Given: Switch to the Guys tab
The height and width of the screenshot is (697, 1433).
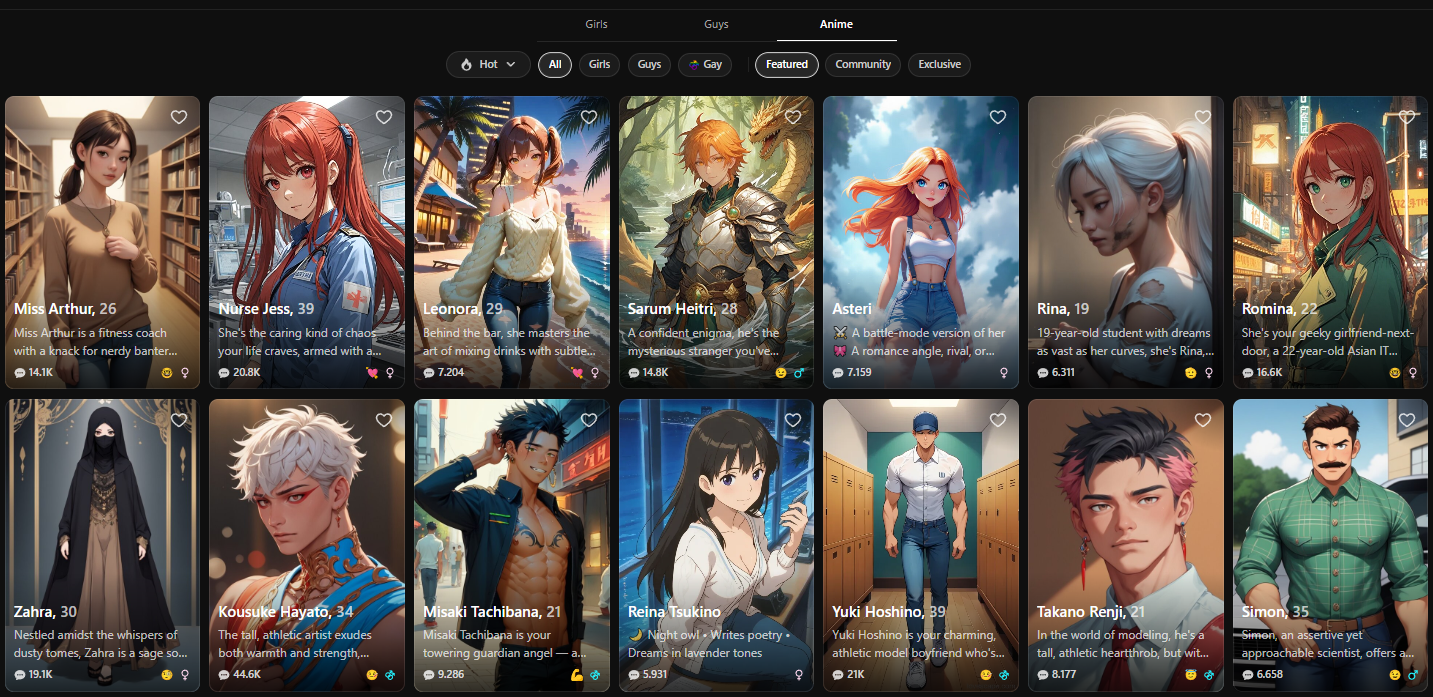Looking at the screenshot, I should 716,24.
